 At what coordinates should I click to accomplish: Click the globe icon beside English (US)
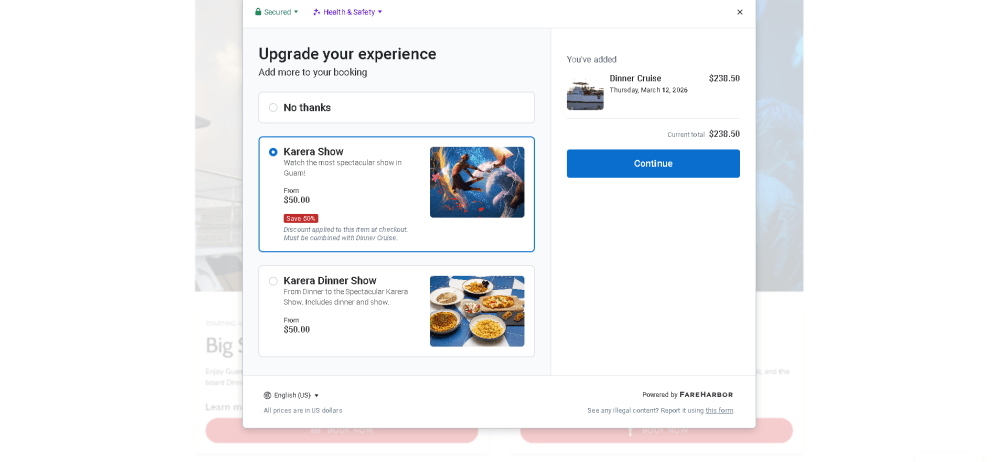click(268, 395)
